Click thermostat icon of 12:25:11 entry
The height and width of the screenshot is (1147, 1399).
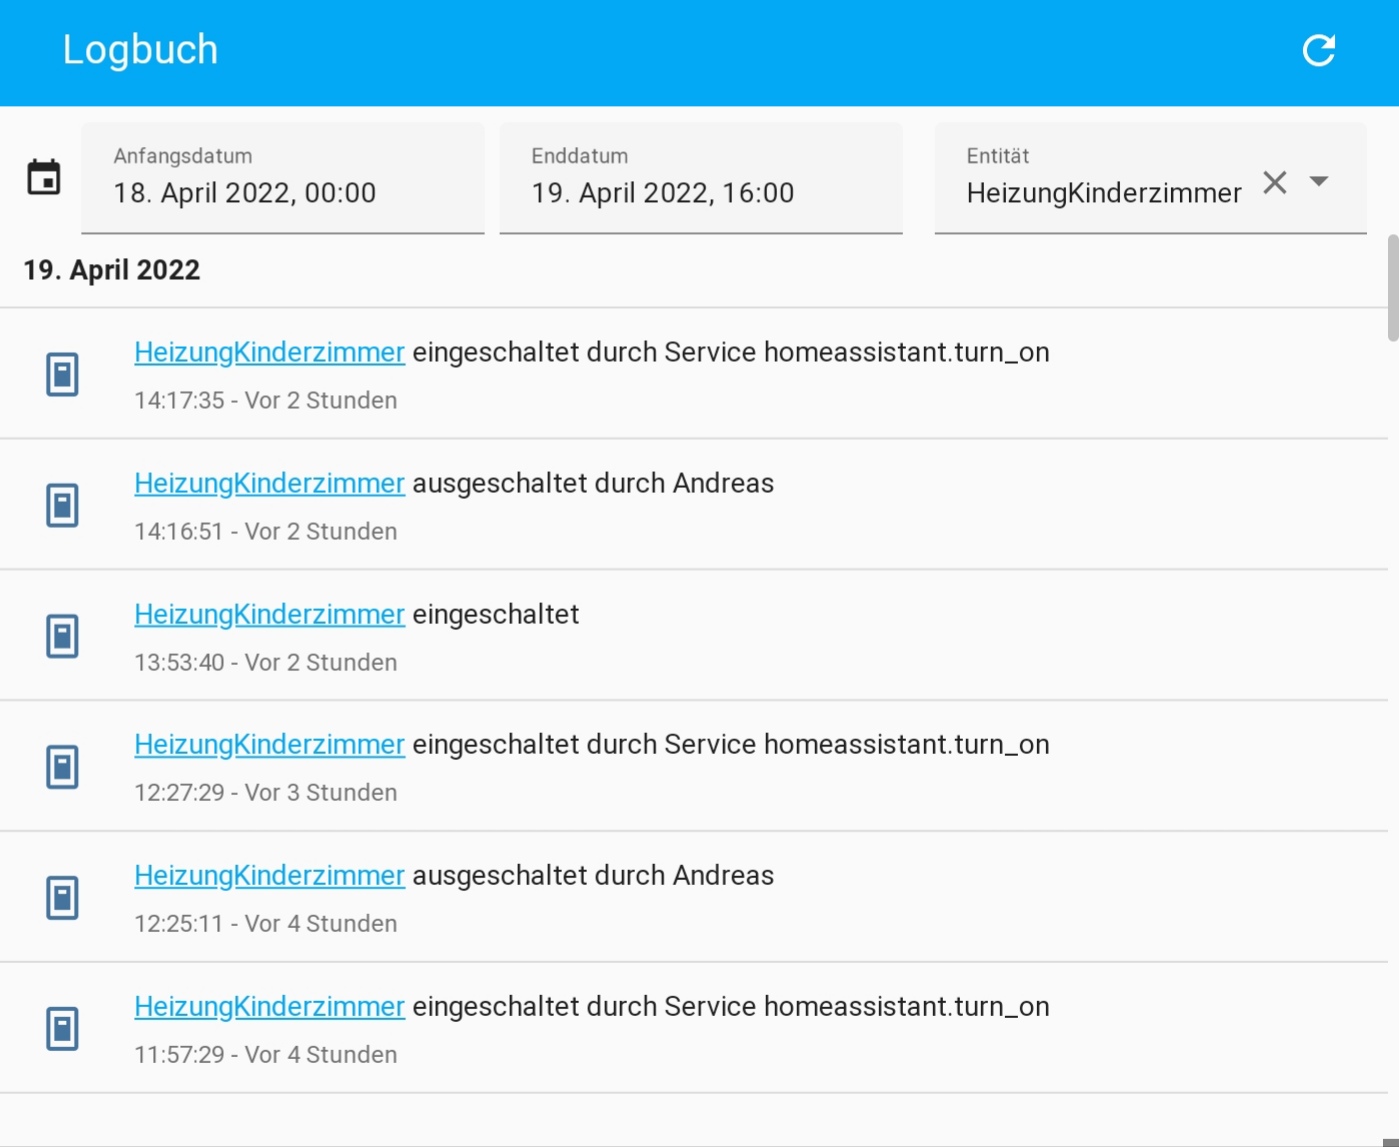(62, 897)
